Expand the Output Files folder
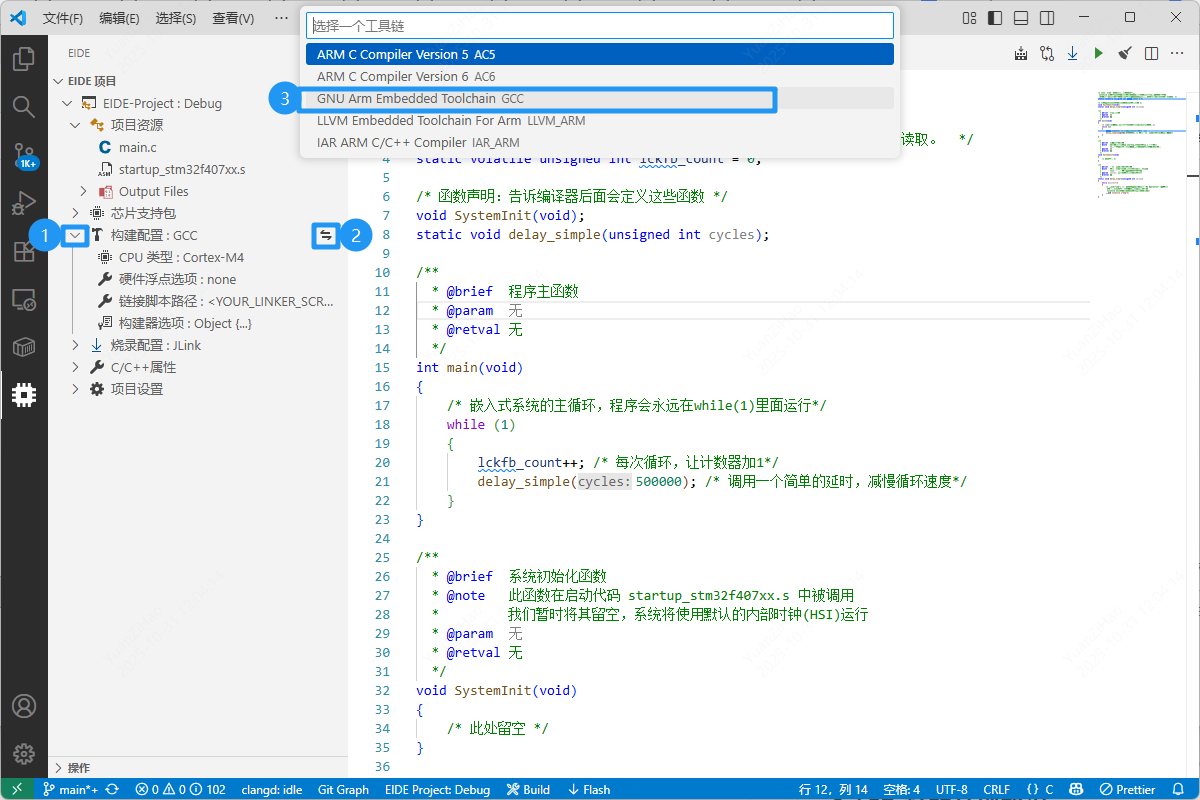The width and height of the screenshot is (1200, 800). 83,191
